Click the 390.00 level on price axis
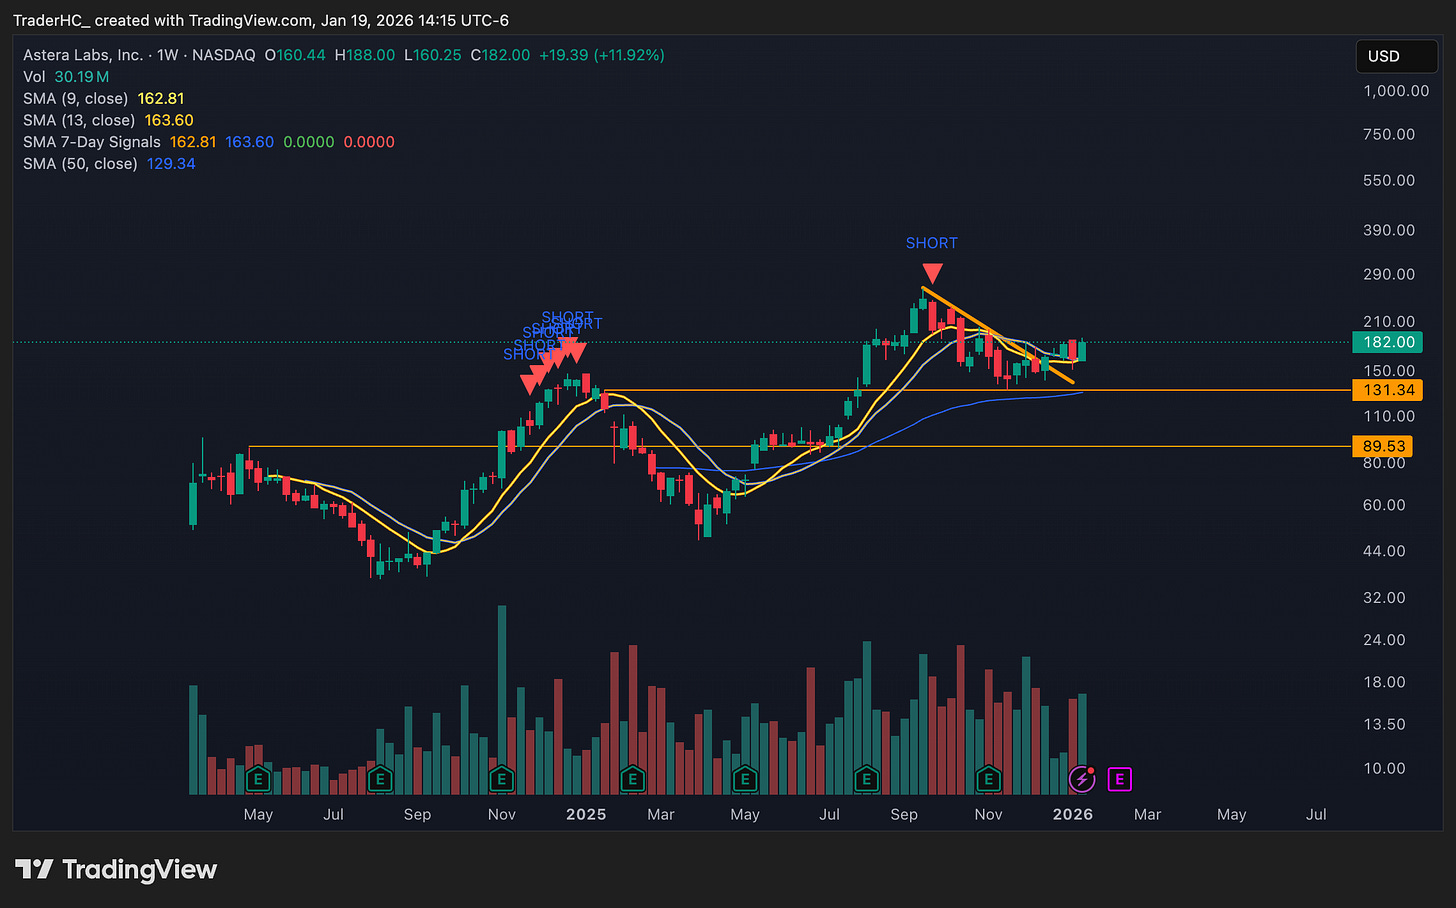Viewport: 1456px width, 908px height. pos(1389,230)
